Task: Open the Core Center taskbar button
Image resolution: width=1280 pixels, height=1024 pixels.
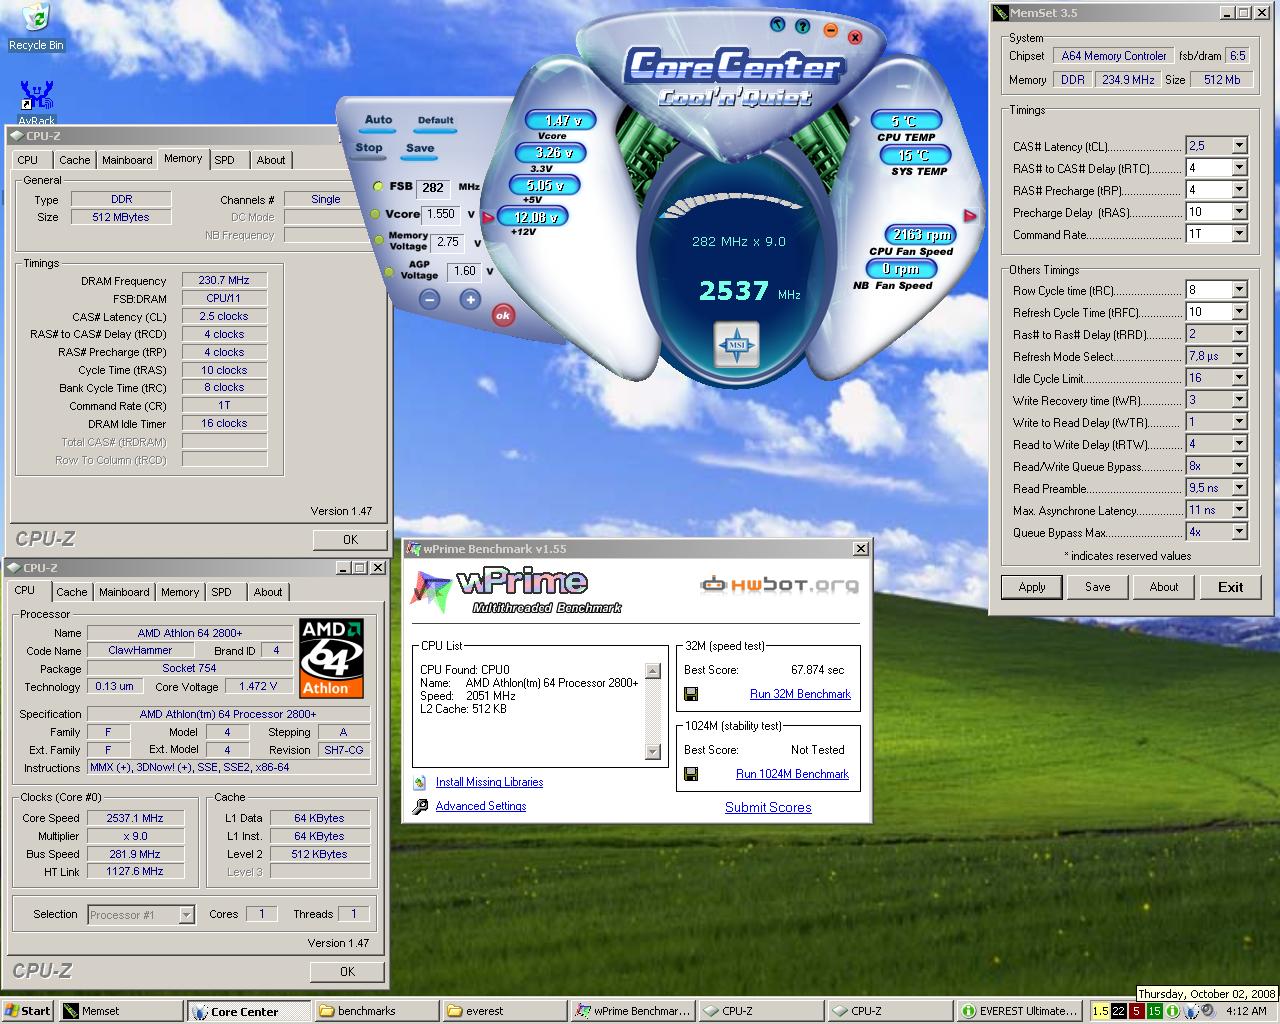Action: pos(248,1011)
